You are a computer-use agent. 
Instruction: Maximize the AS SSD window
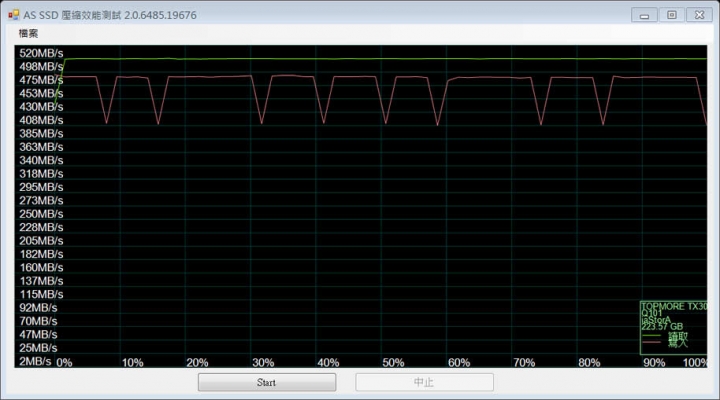click(x=671, y=15)
